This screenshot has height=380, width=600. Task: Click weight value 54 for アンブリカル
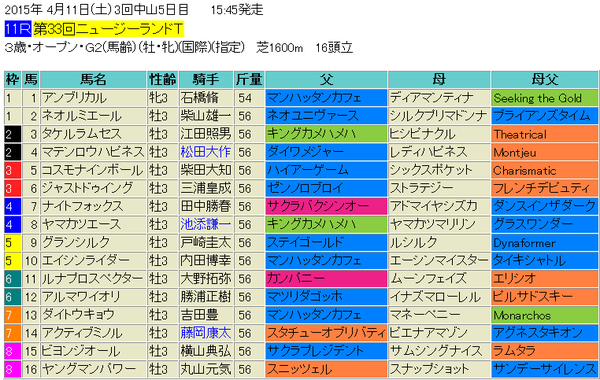click(245, 98)
